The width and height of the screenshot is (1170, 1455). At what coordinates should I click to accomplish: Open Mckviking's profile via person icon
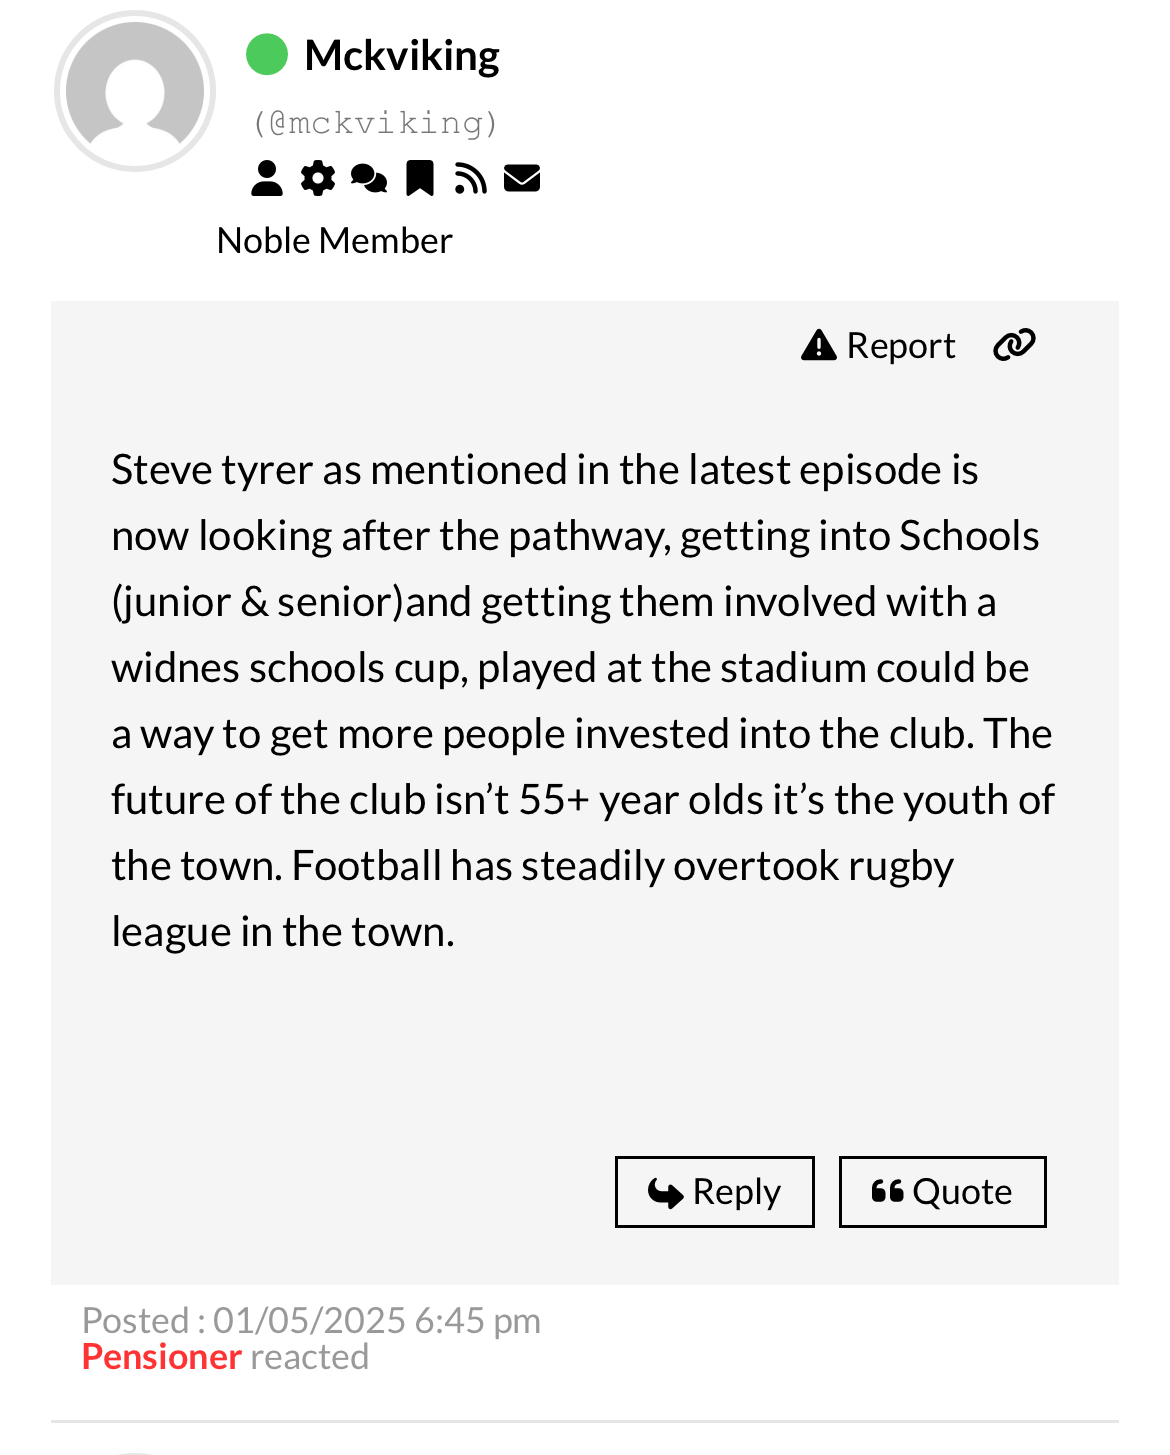266,179
